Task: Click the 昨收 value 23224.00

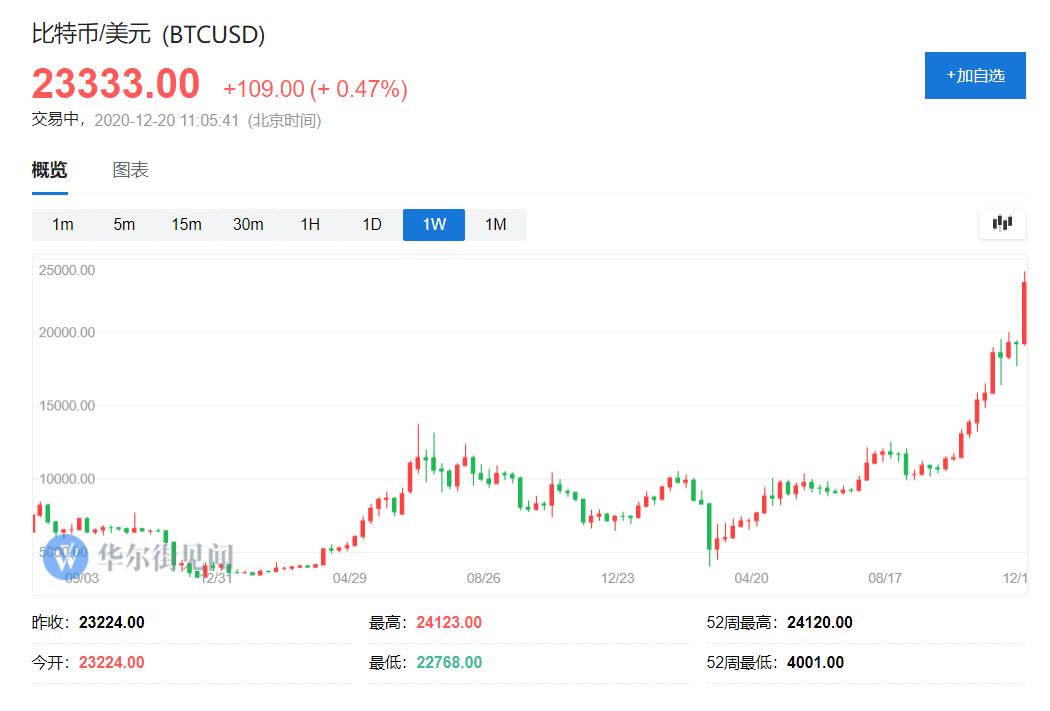Action: tap(110, 621)
